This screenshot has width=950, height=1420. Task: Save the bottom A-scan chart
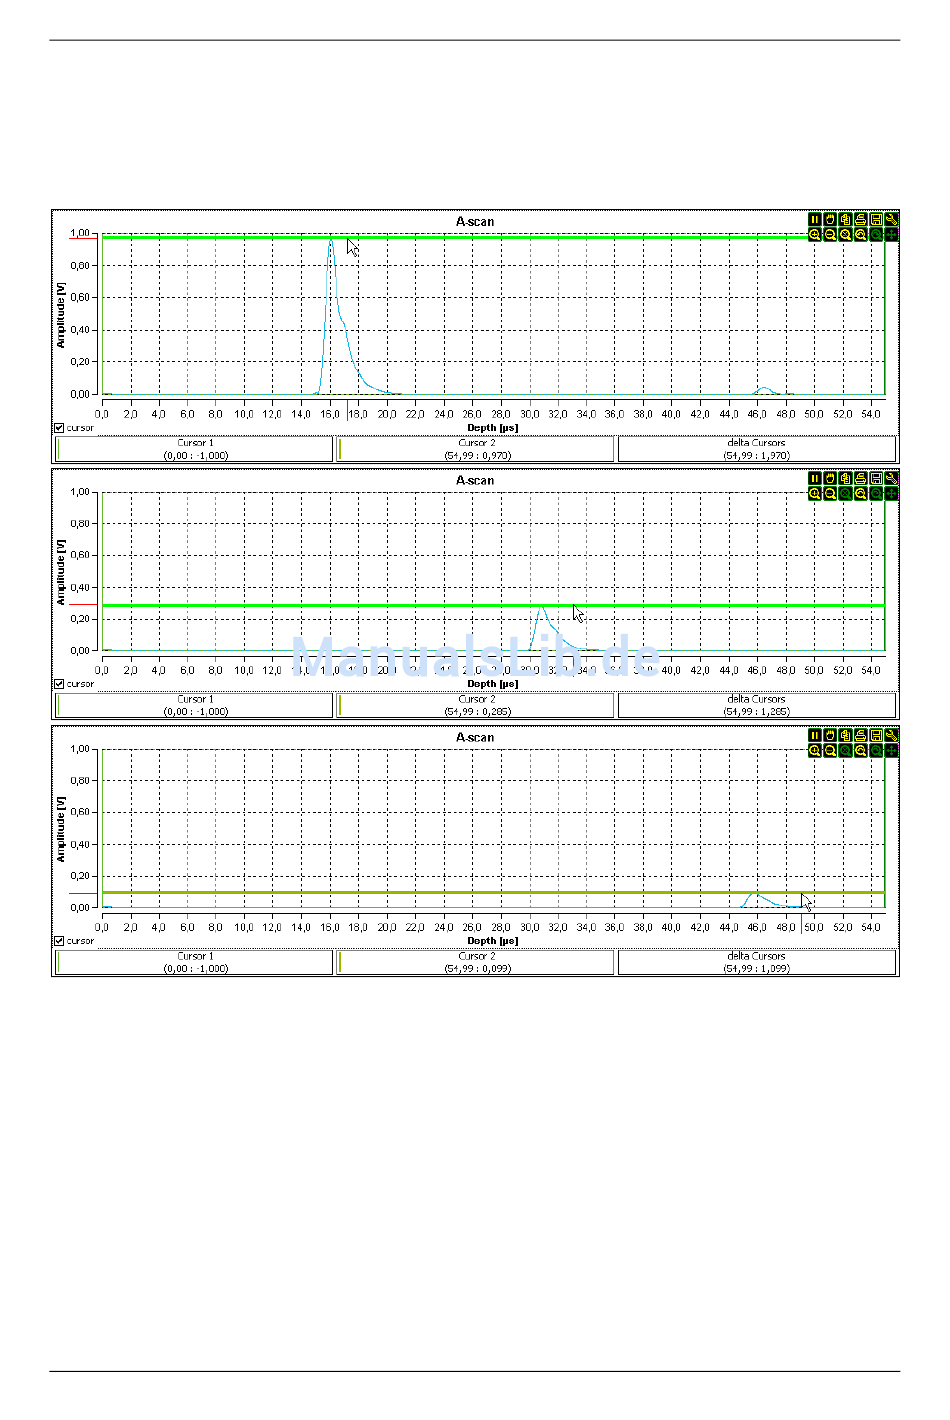876,735
